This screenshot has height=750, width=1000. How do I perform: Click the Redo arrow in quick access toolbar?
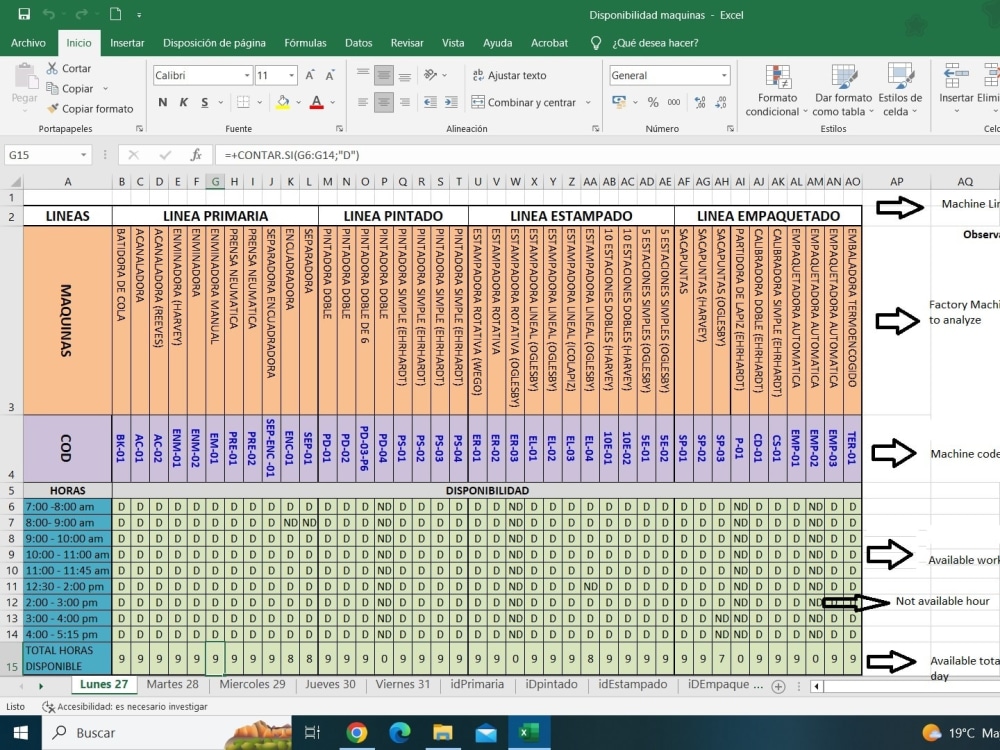tap(81, 14)
